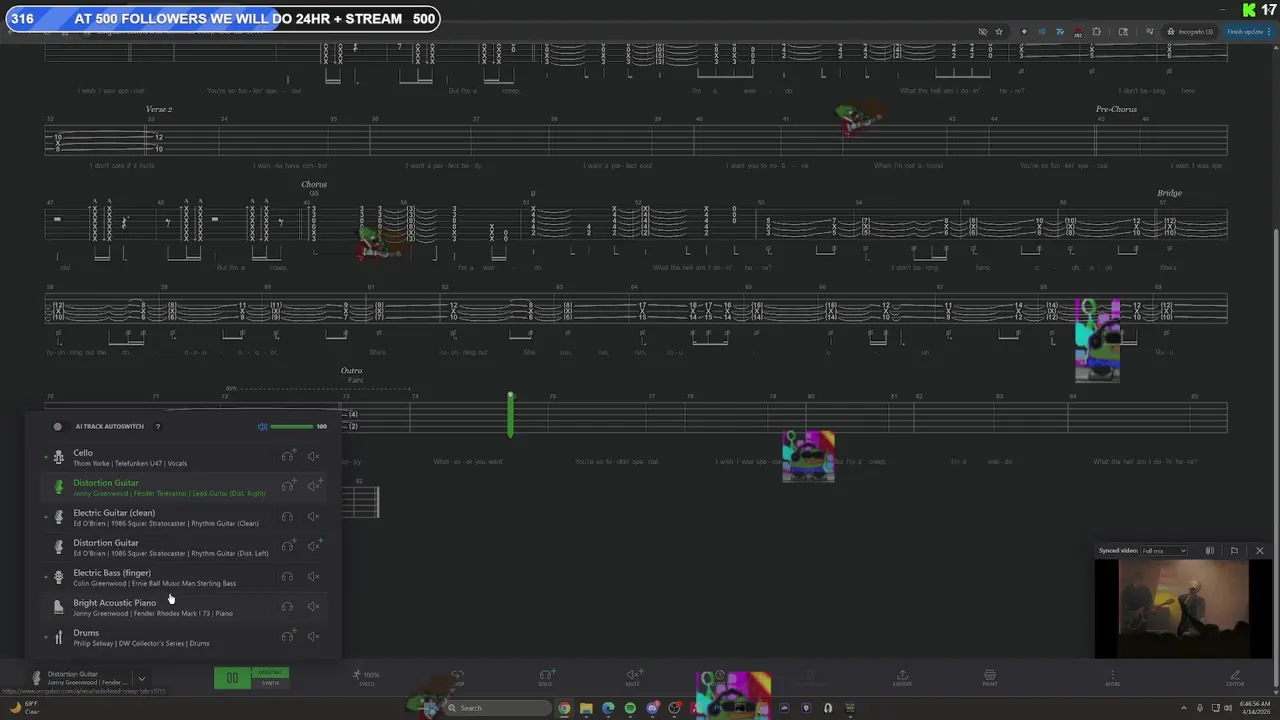The image size is (1280, 720).
Task: Toggle Mute in the bottom toolbar
Action: 633,677
